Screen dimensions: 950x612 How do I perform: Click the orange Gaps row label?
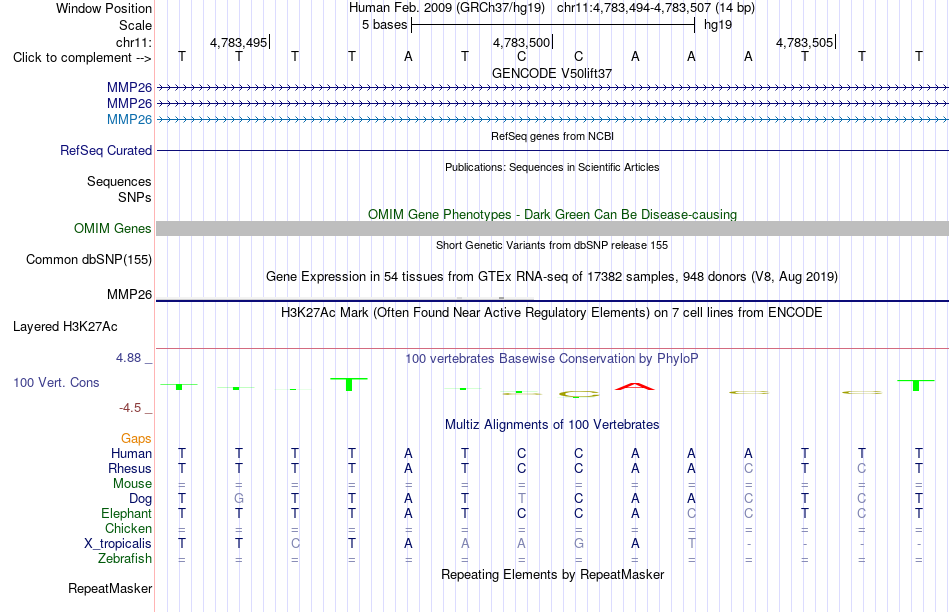pos(136,438)
